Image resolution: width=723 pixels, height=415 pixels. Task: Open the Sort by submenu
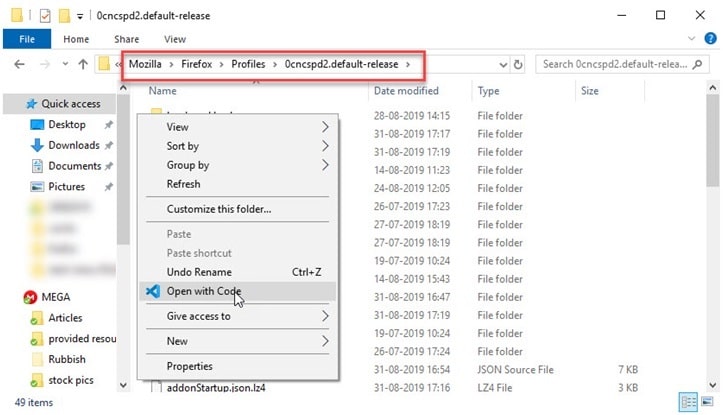[238, 146]
